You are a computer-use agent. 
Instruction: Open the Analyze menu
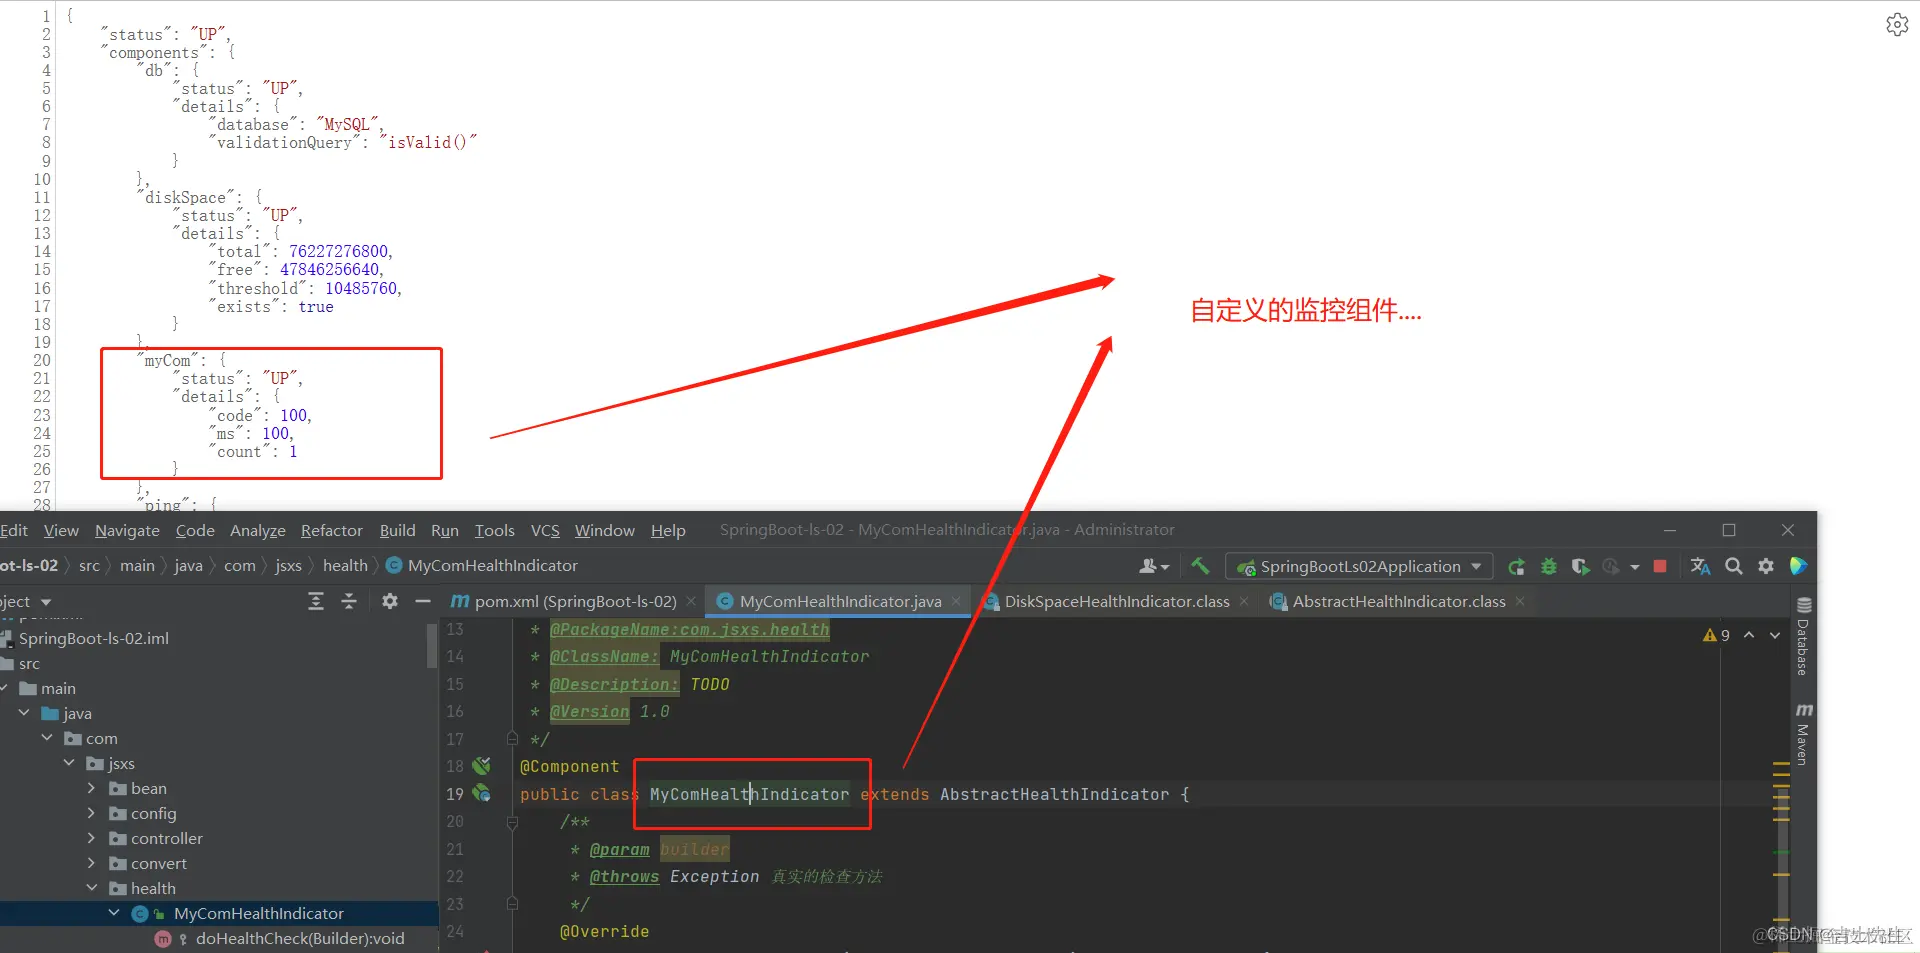(x=258, y=530)
